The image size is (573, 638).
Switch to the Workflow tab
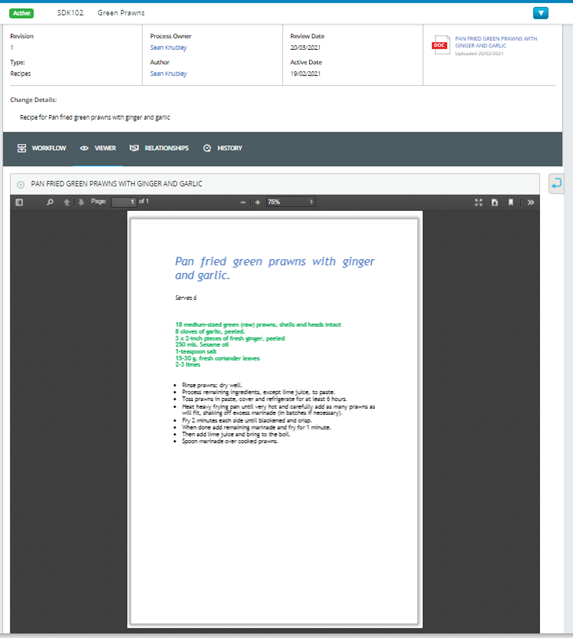[42, 148]
